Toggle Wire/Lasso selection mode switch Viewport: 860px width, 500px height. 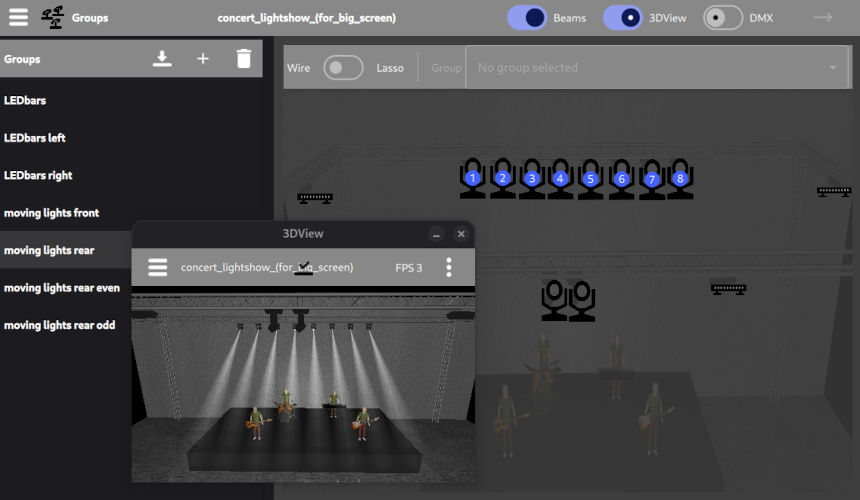click(x=343, y=68)
